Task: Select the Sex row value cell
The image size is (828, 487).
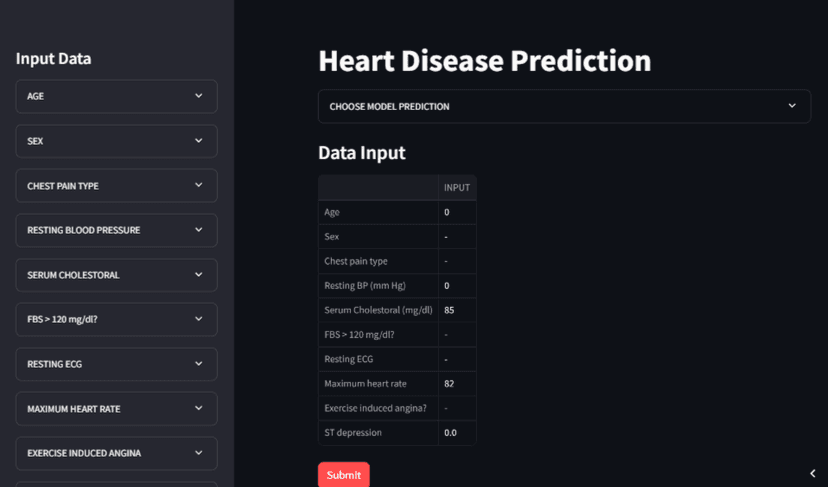Action: (x=457, y=237)
